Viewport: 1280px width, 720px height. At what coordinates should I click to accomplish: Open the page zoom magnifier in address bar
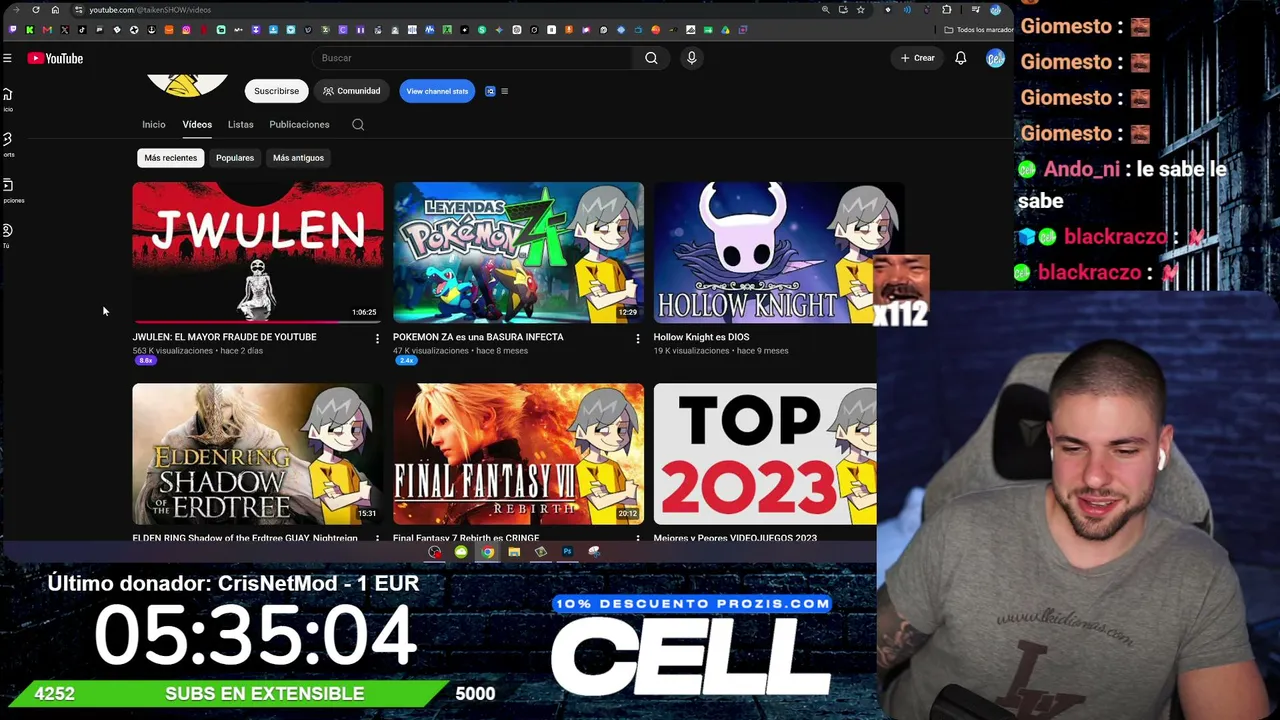(825, 10)
